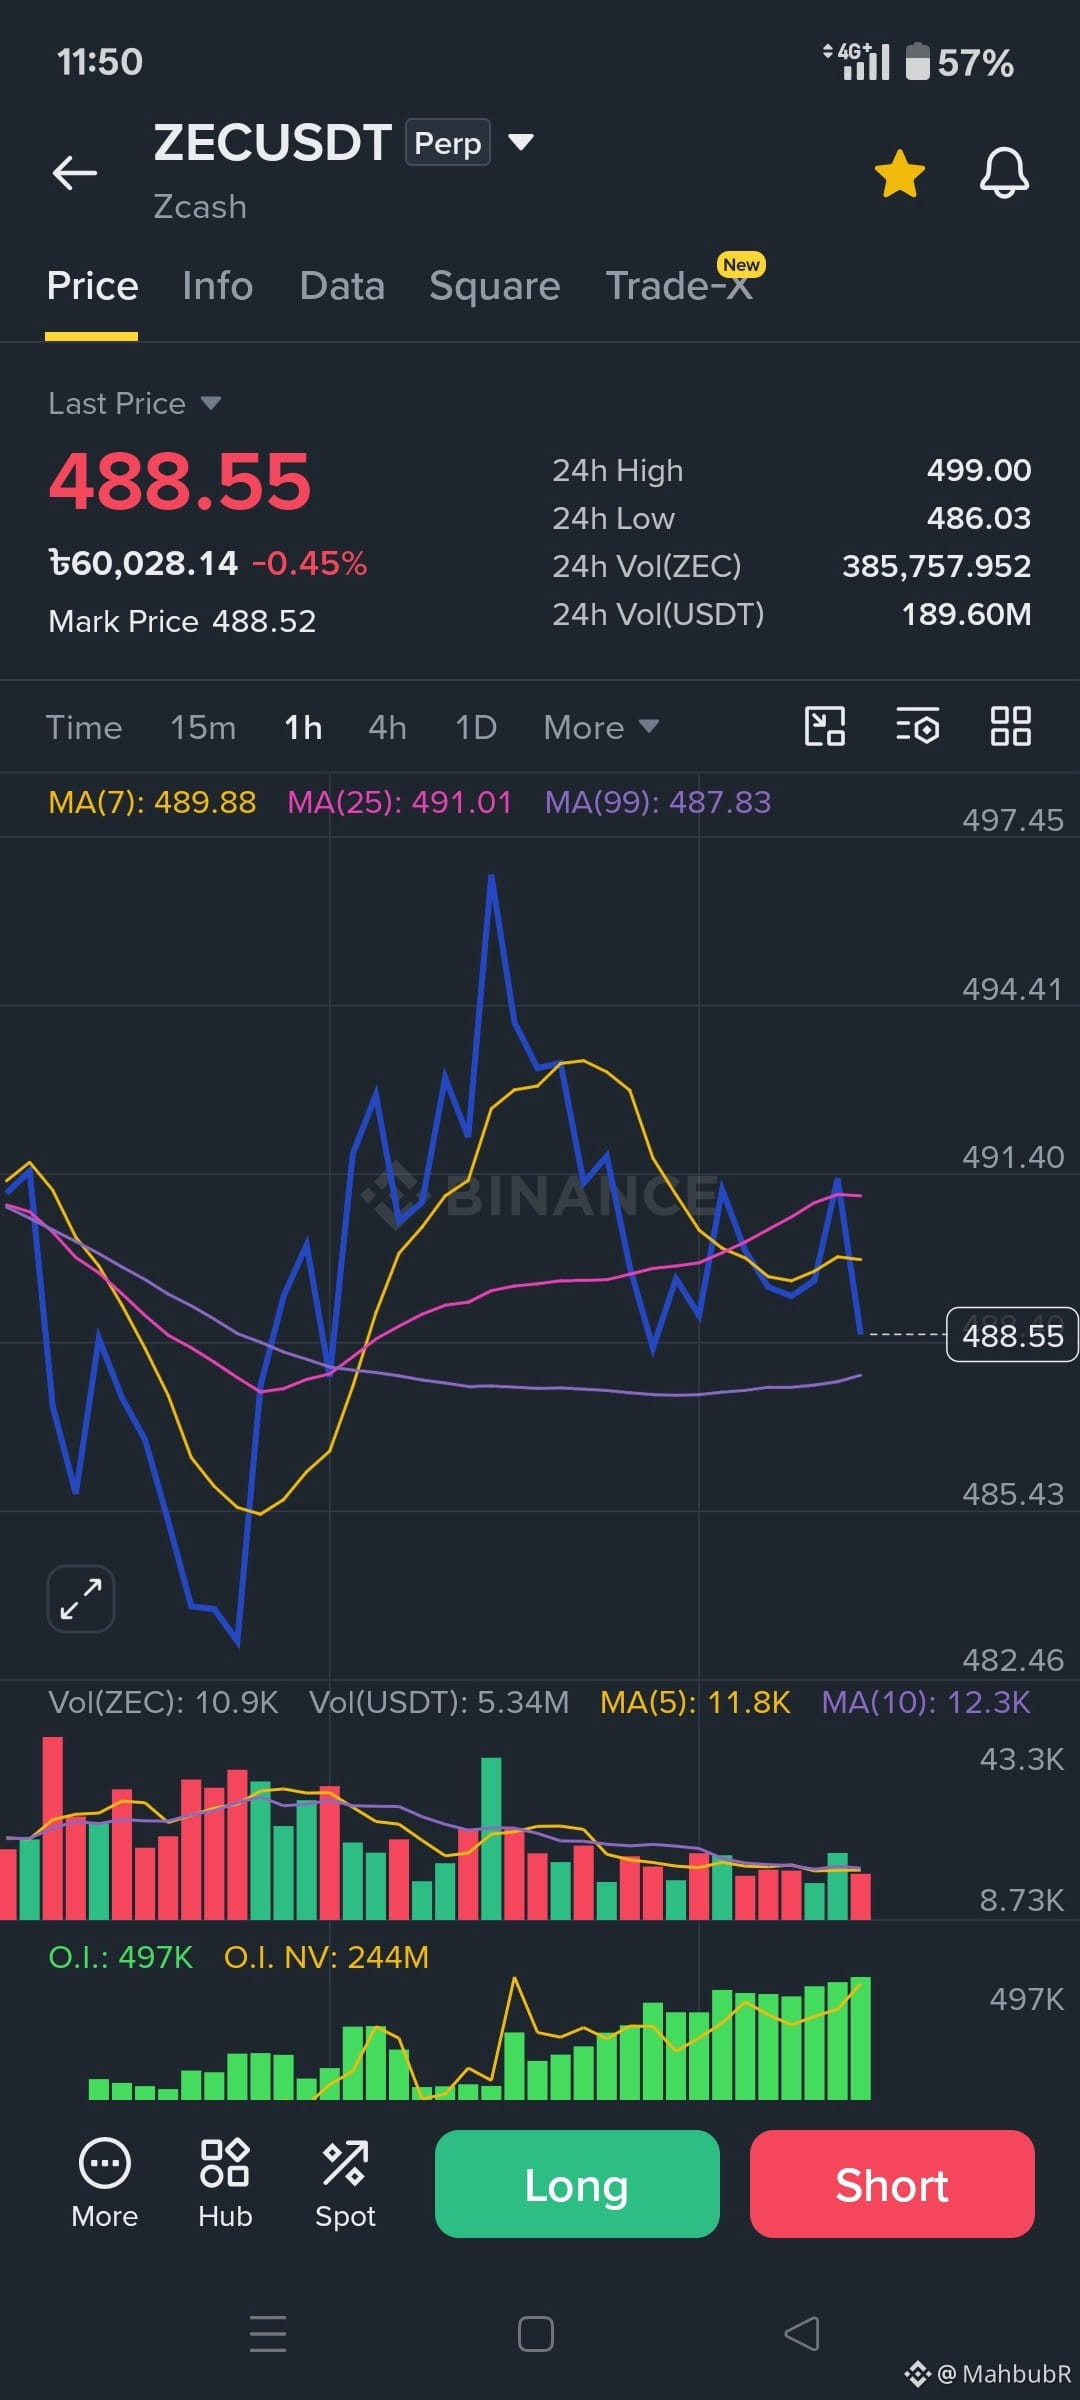
Task: Expand the More intervals dropdown
Action: (x=601, y=727)
